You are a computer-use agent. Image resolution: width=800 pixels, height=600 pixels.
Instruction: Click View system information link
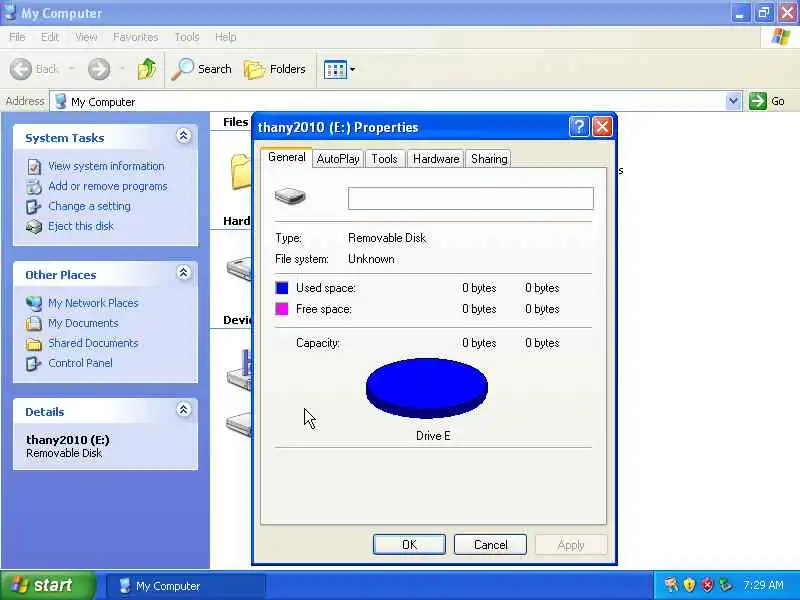point(106,166)
